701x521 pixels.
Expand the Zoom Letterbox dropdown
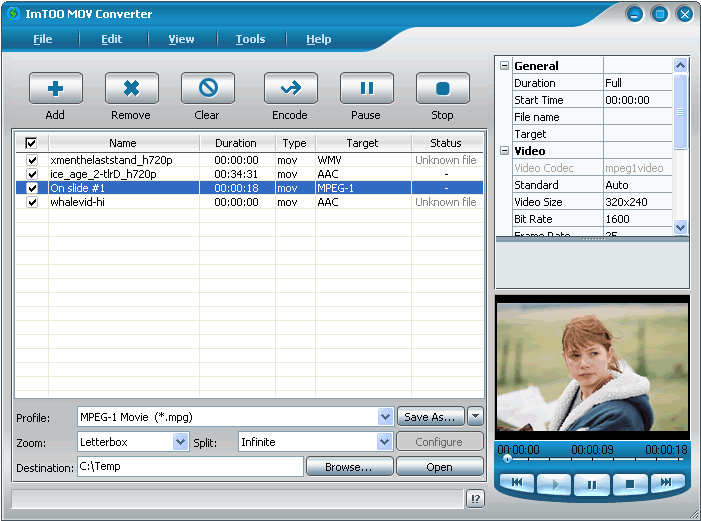pyautogui.click(x=180, y=442)
